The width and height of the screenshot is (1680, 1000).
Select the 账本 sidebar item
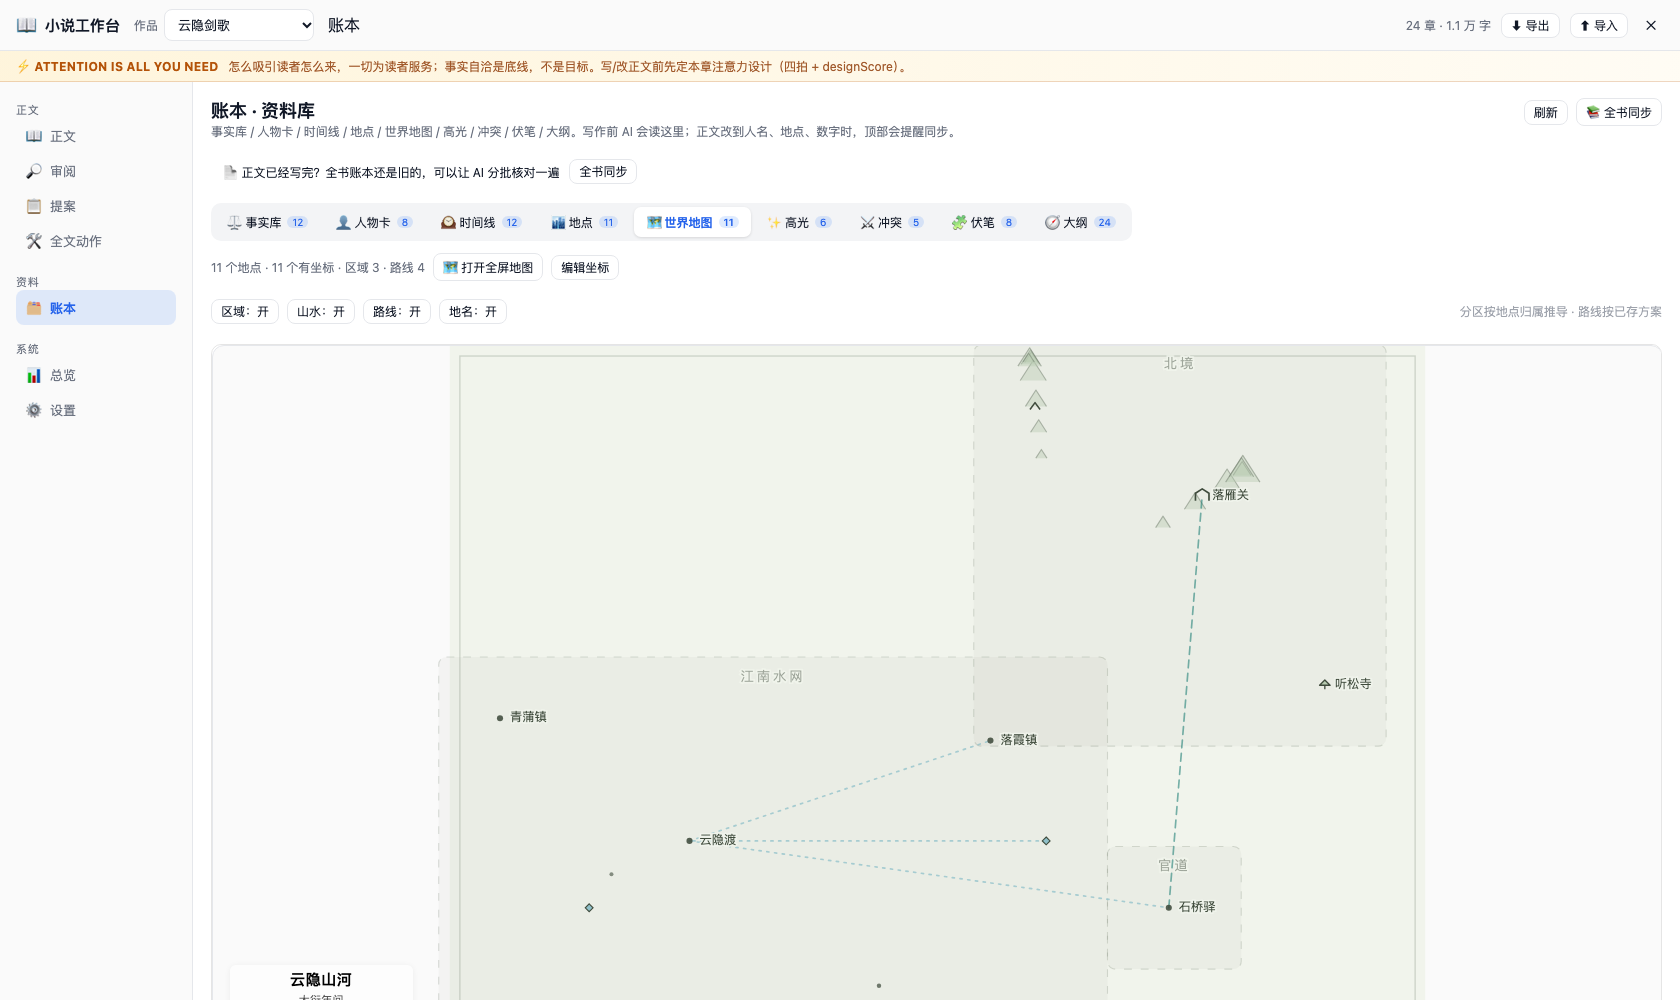[96, 308]
